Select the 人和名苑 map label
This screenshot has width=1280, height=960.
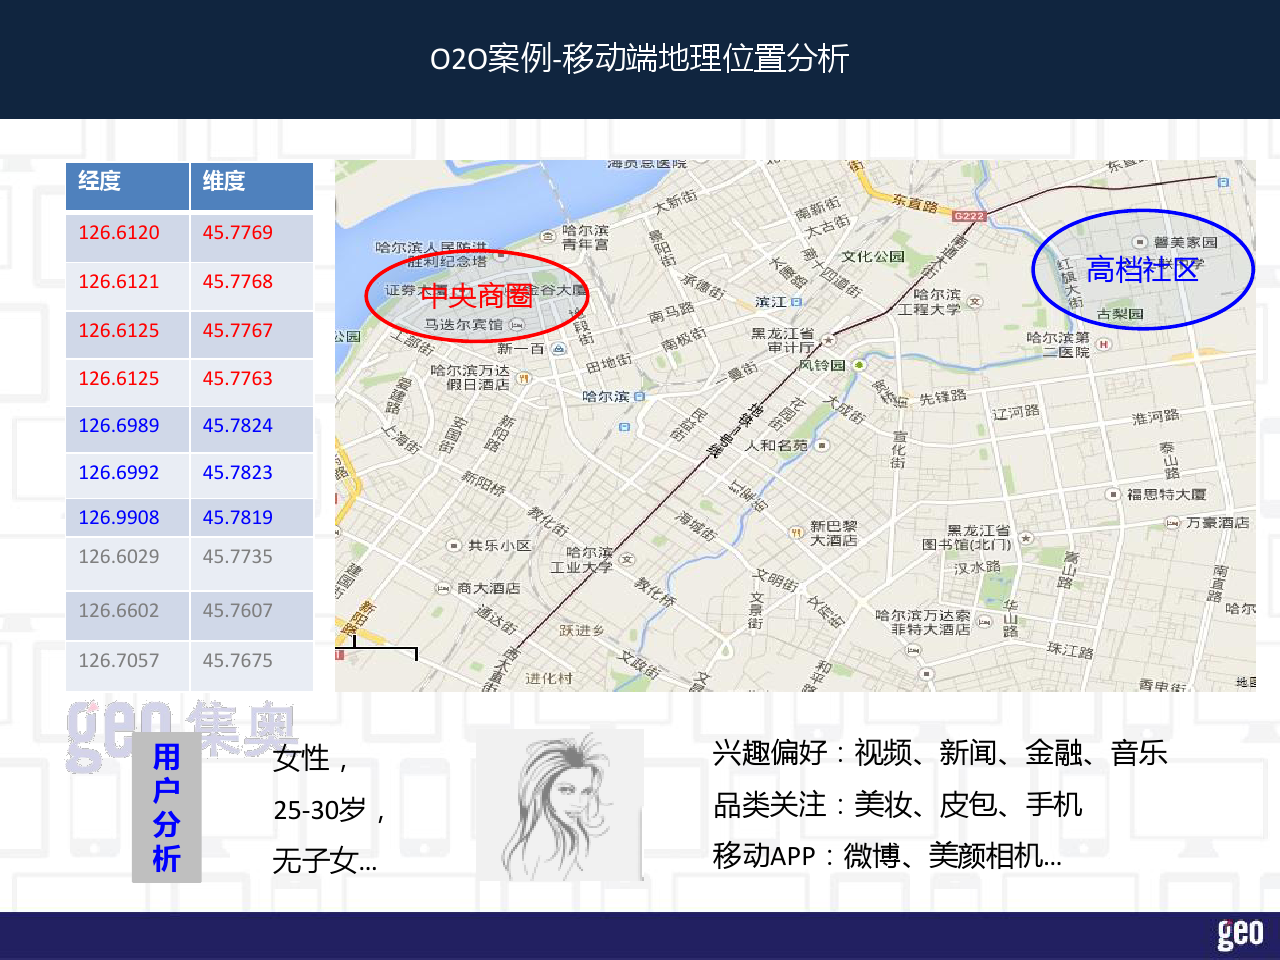click(x=777, y=446)
